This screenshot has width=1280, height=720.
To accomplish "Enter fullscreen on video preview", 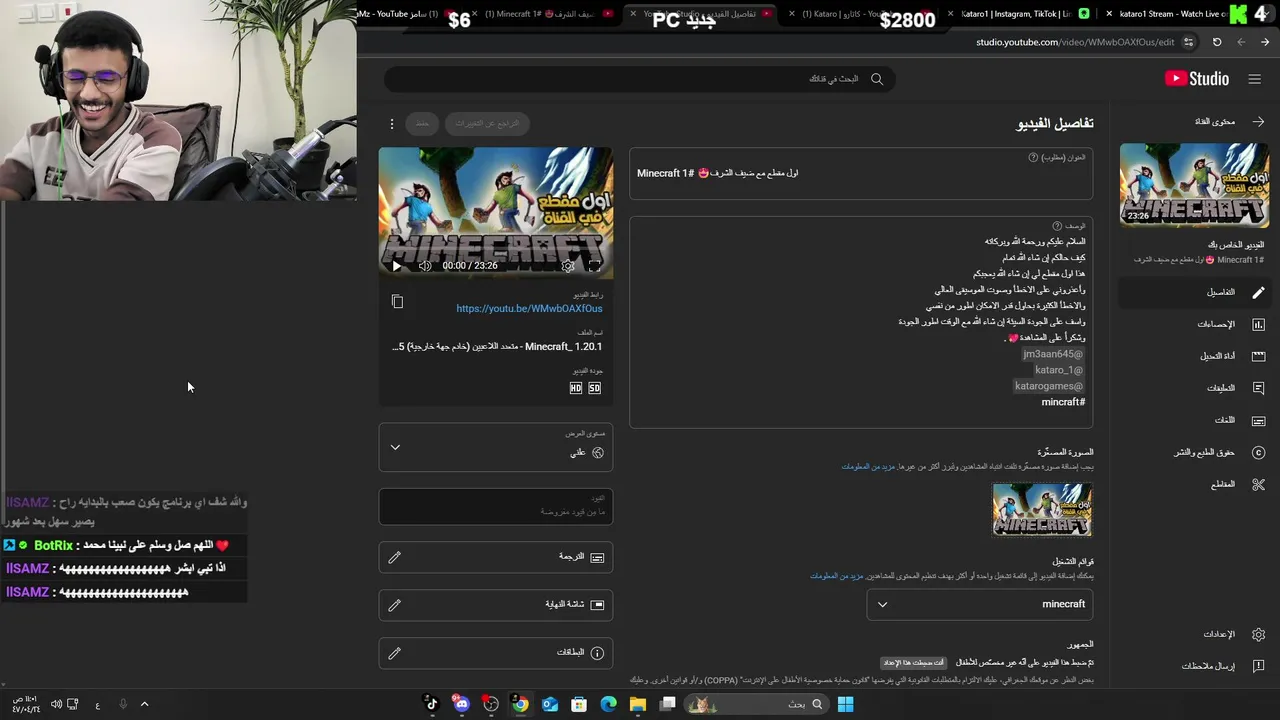I will (595, 266).
